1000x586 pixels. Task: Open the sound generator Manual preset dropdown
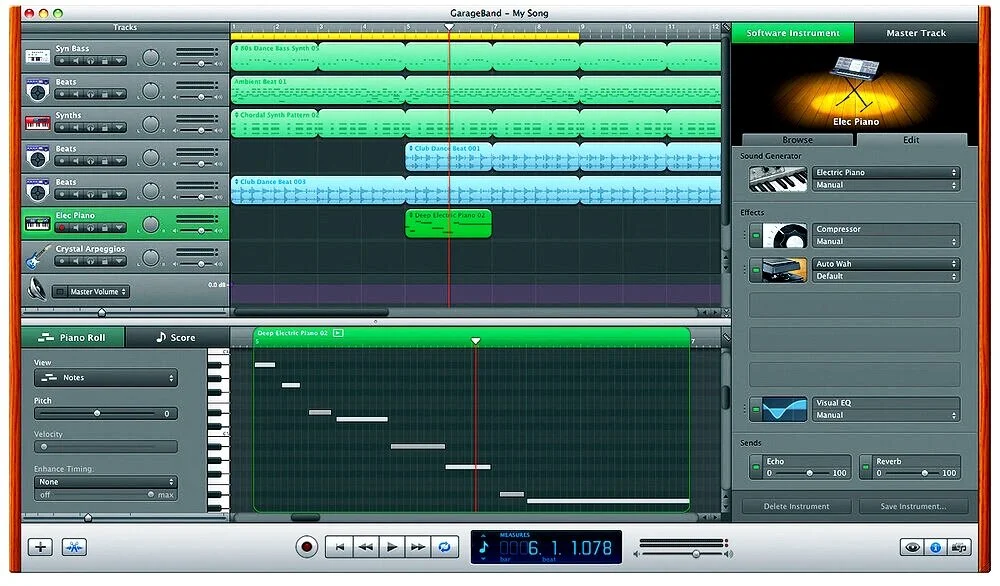point(885,185)
